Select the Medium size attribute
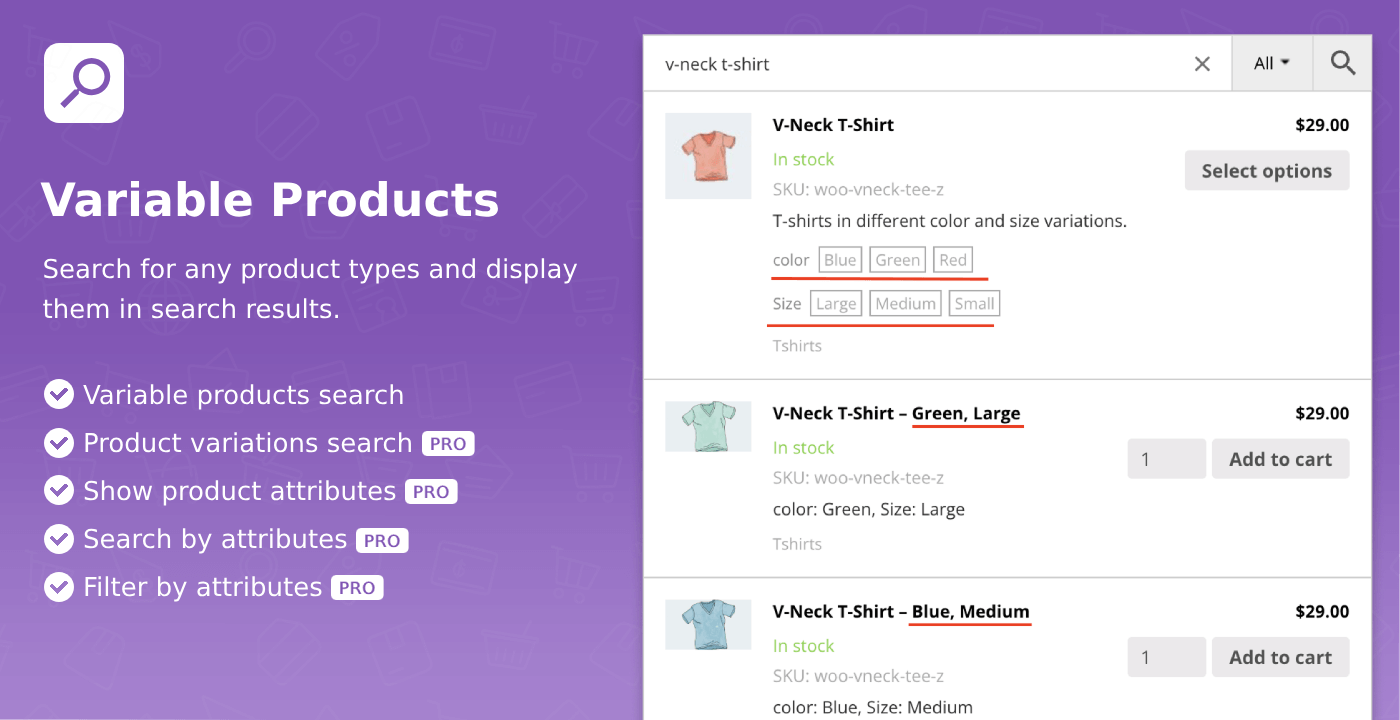 905,304
